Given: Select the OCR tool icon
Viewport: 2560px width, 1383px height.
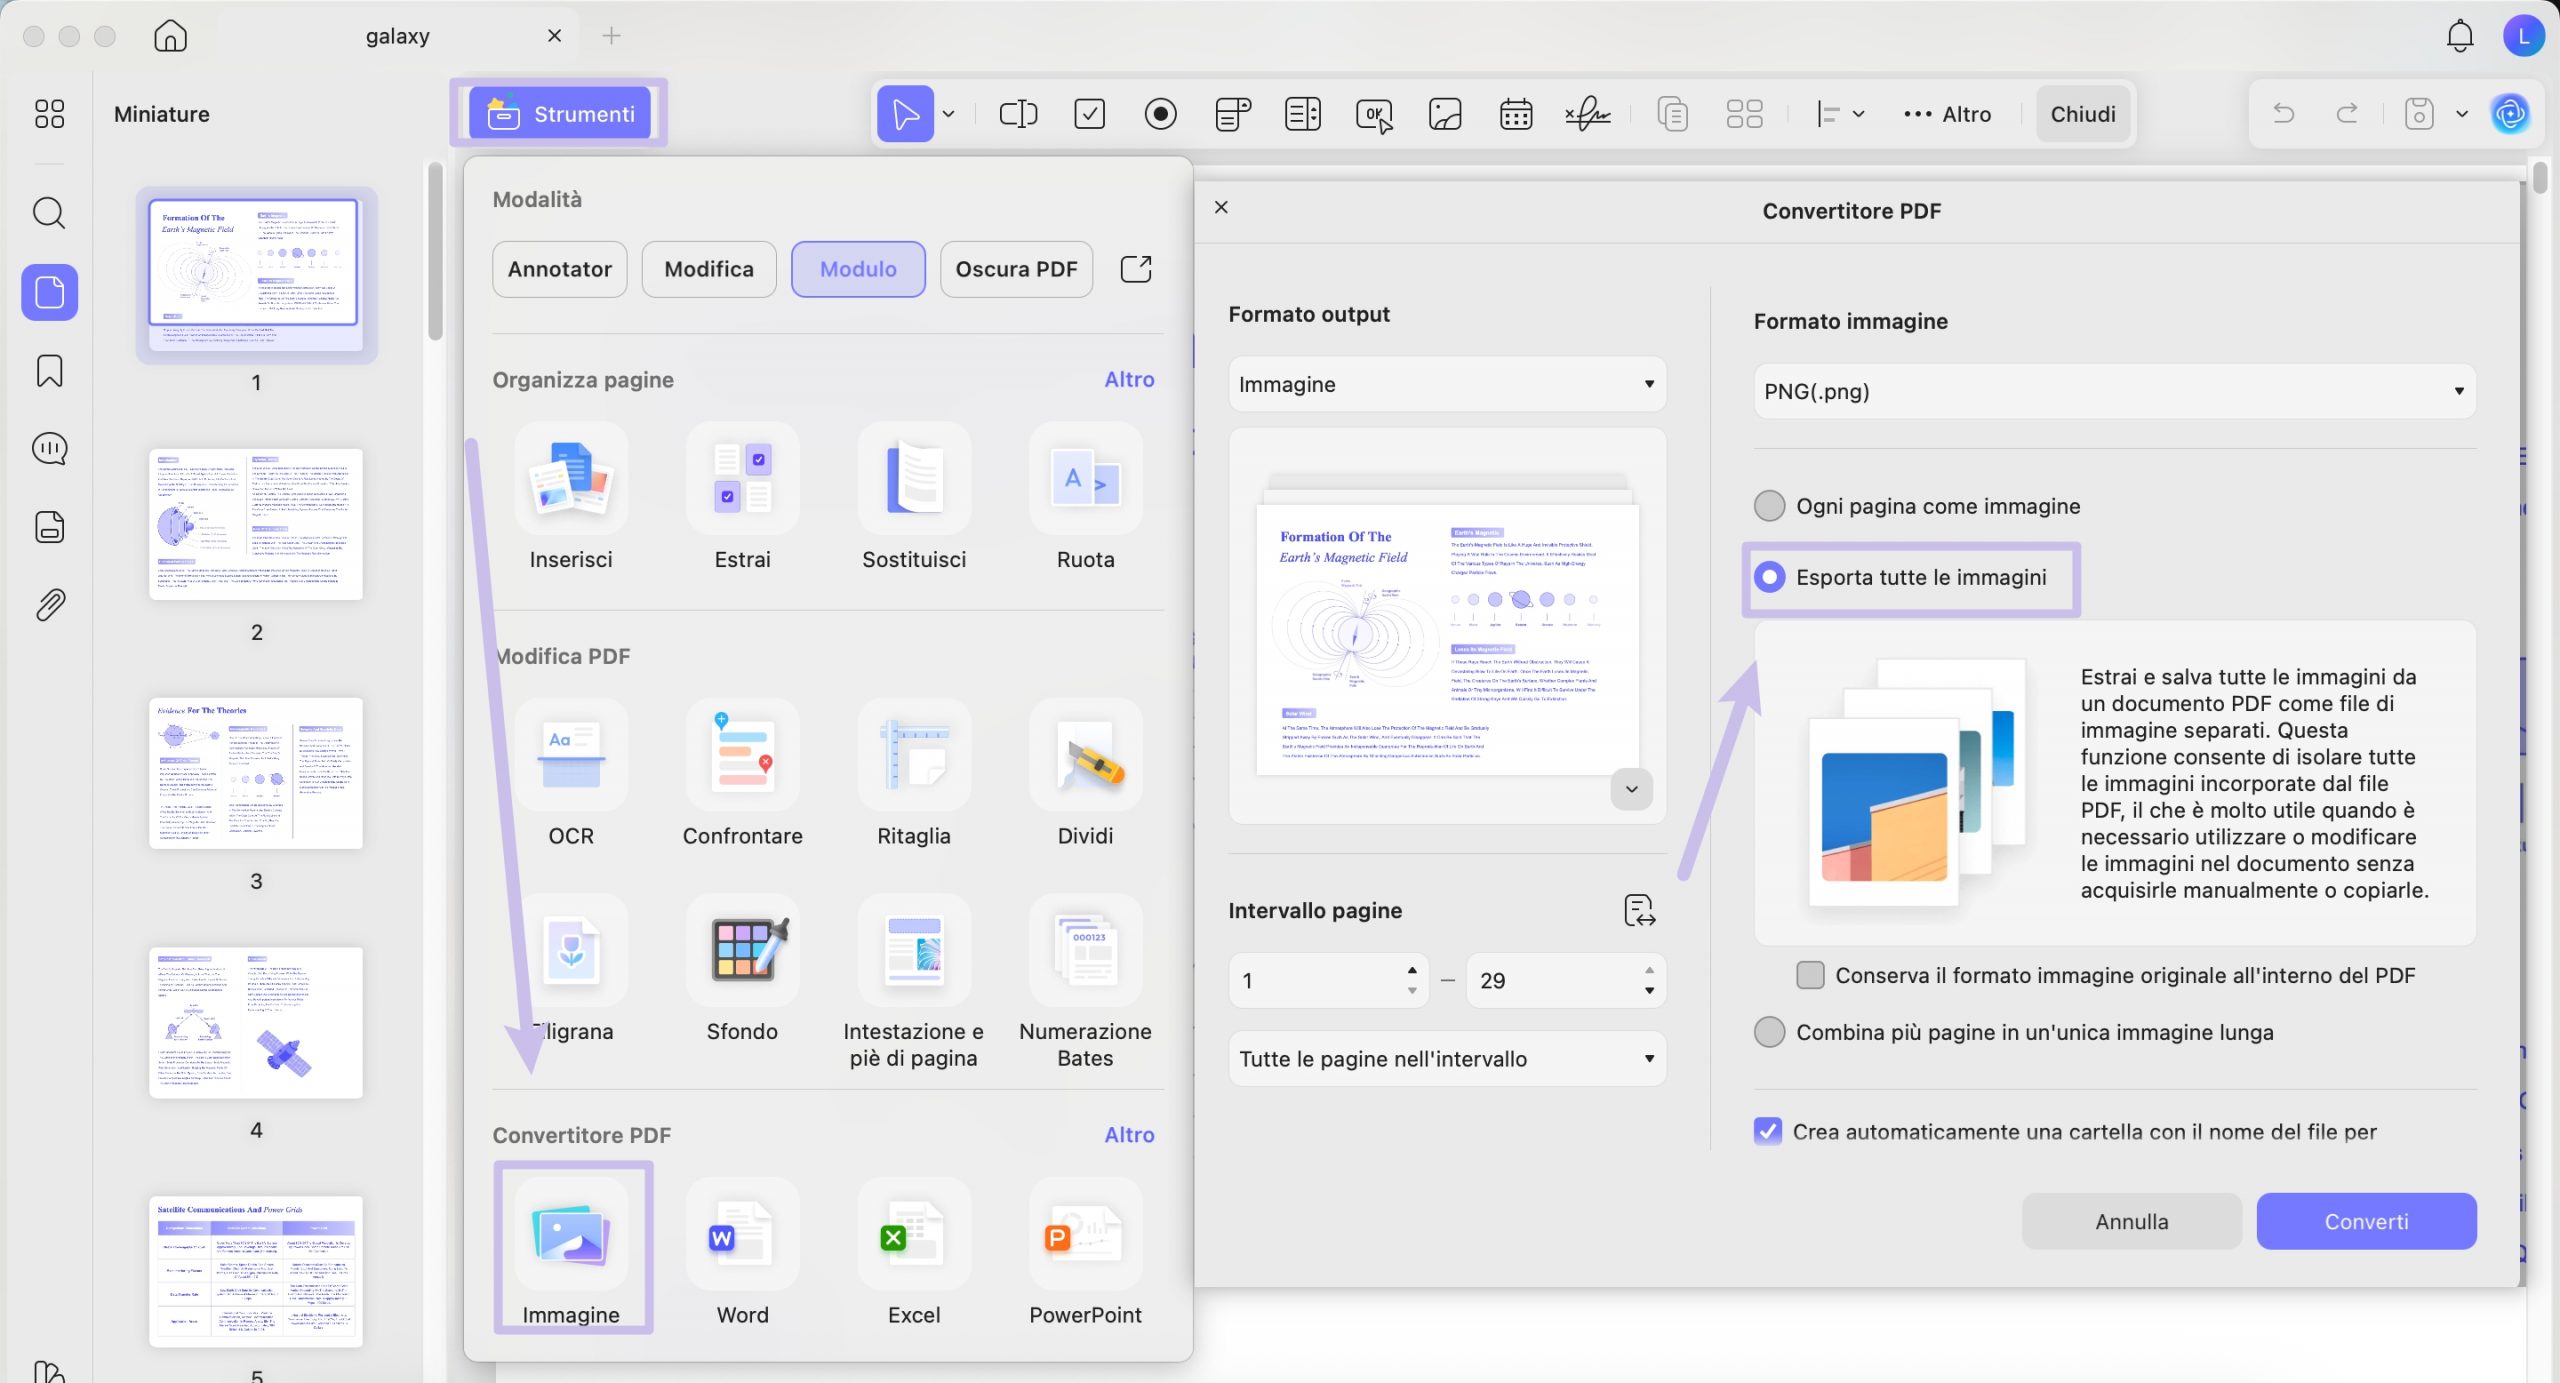Looking at the screenshot, I should pyautogui.click(x=571, y=756).
